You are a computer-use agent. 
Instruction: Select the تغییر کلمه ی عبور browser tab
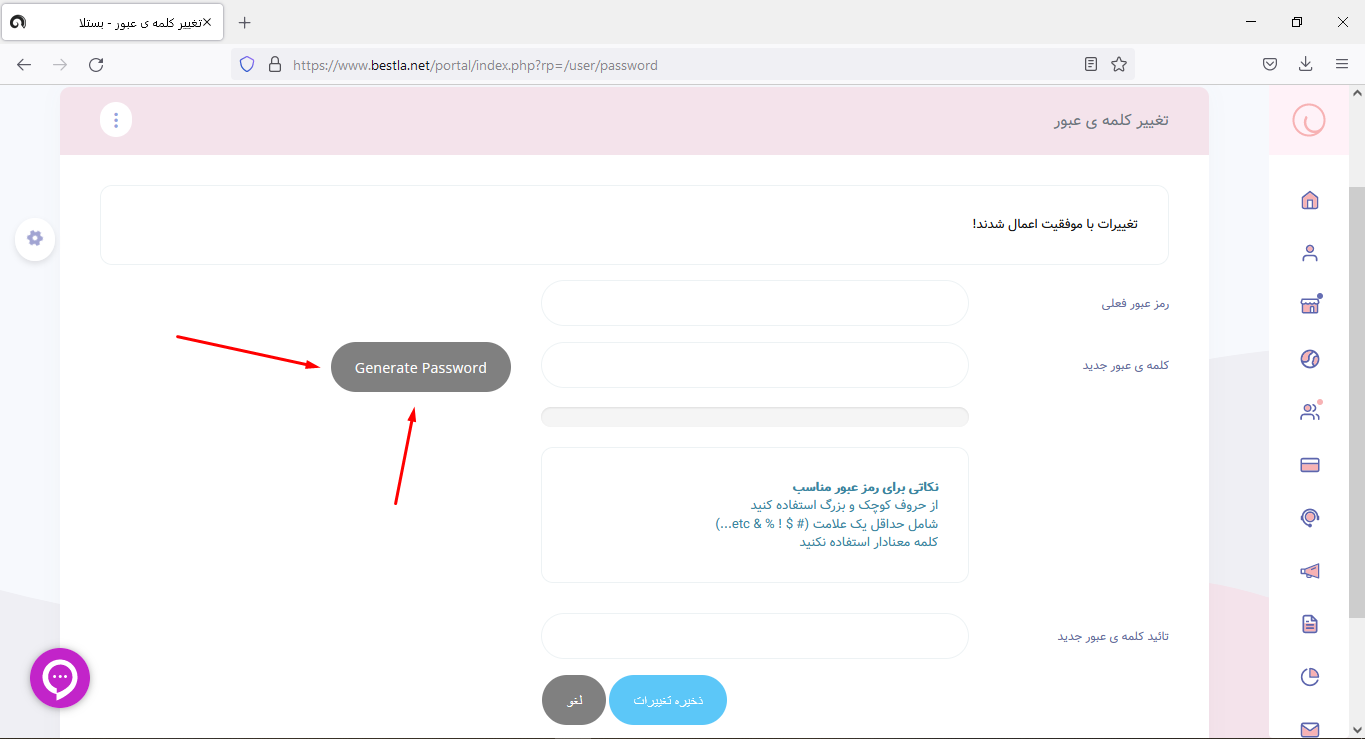click(110, 22)
